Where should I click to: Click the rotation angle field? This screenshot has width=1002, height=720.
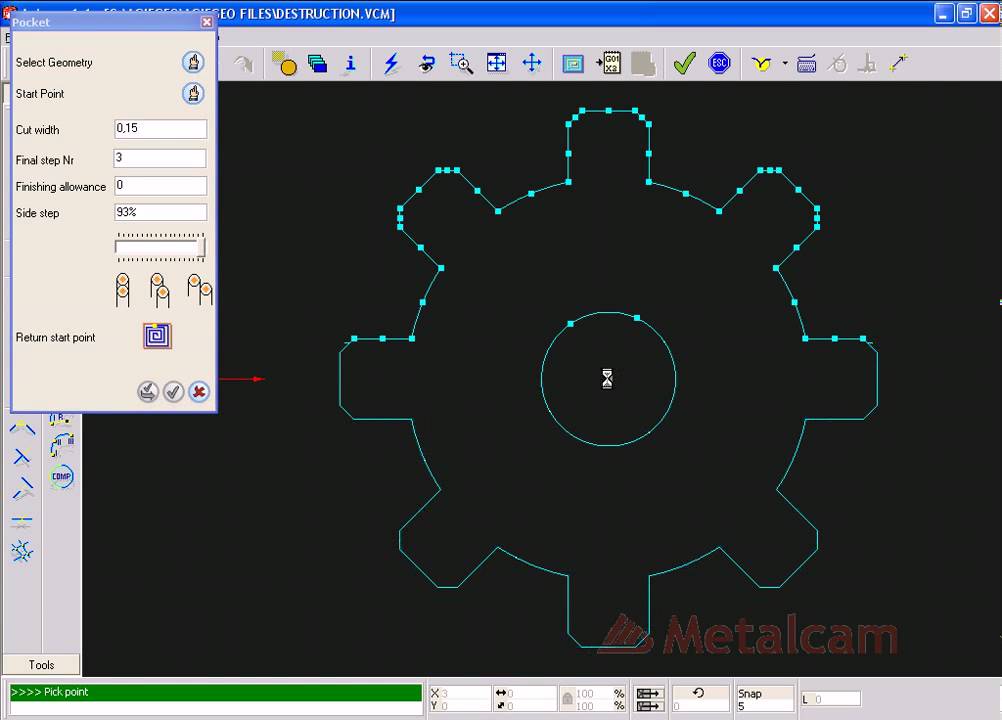700,706
